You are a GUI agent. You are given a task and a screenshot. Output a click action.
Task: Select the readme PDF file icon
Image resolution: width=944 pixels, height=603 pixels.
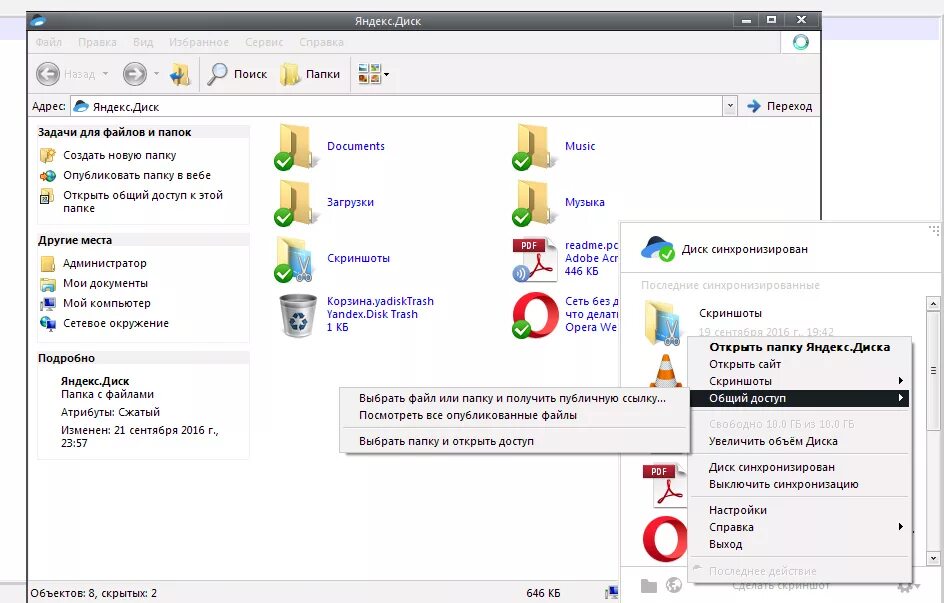(x=535, y=259)
